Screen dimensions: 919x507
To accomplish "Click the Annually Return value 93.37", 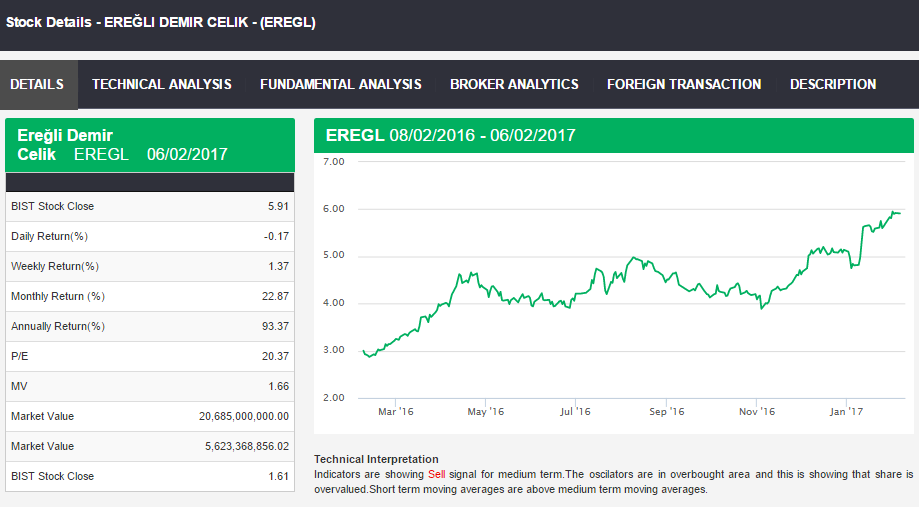I will pos(275,326).
